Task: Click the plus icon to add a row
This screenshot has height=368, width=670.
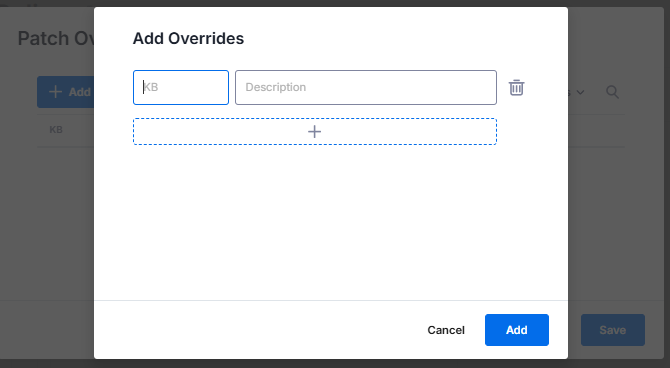Action: click(x=314, y=132)
